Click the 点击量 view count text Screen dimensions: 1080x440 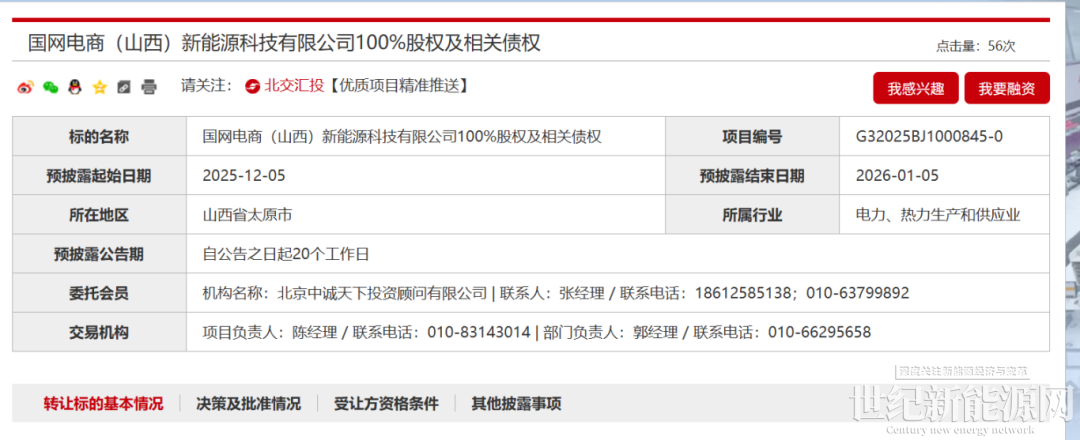pos(975,46)
